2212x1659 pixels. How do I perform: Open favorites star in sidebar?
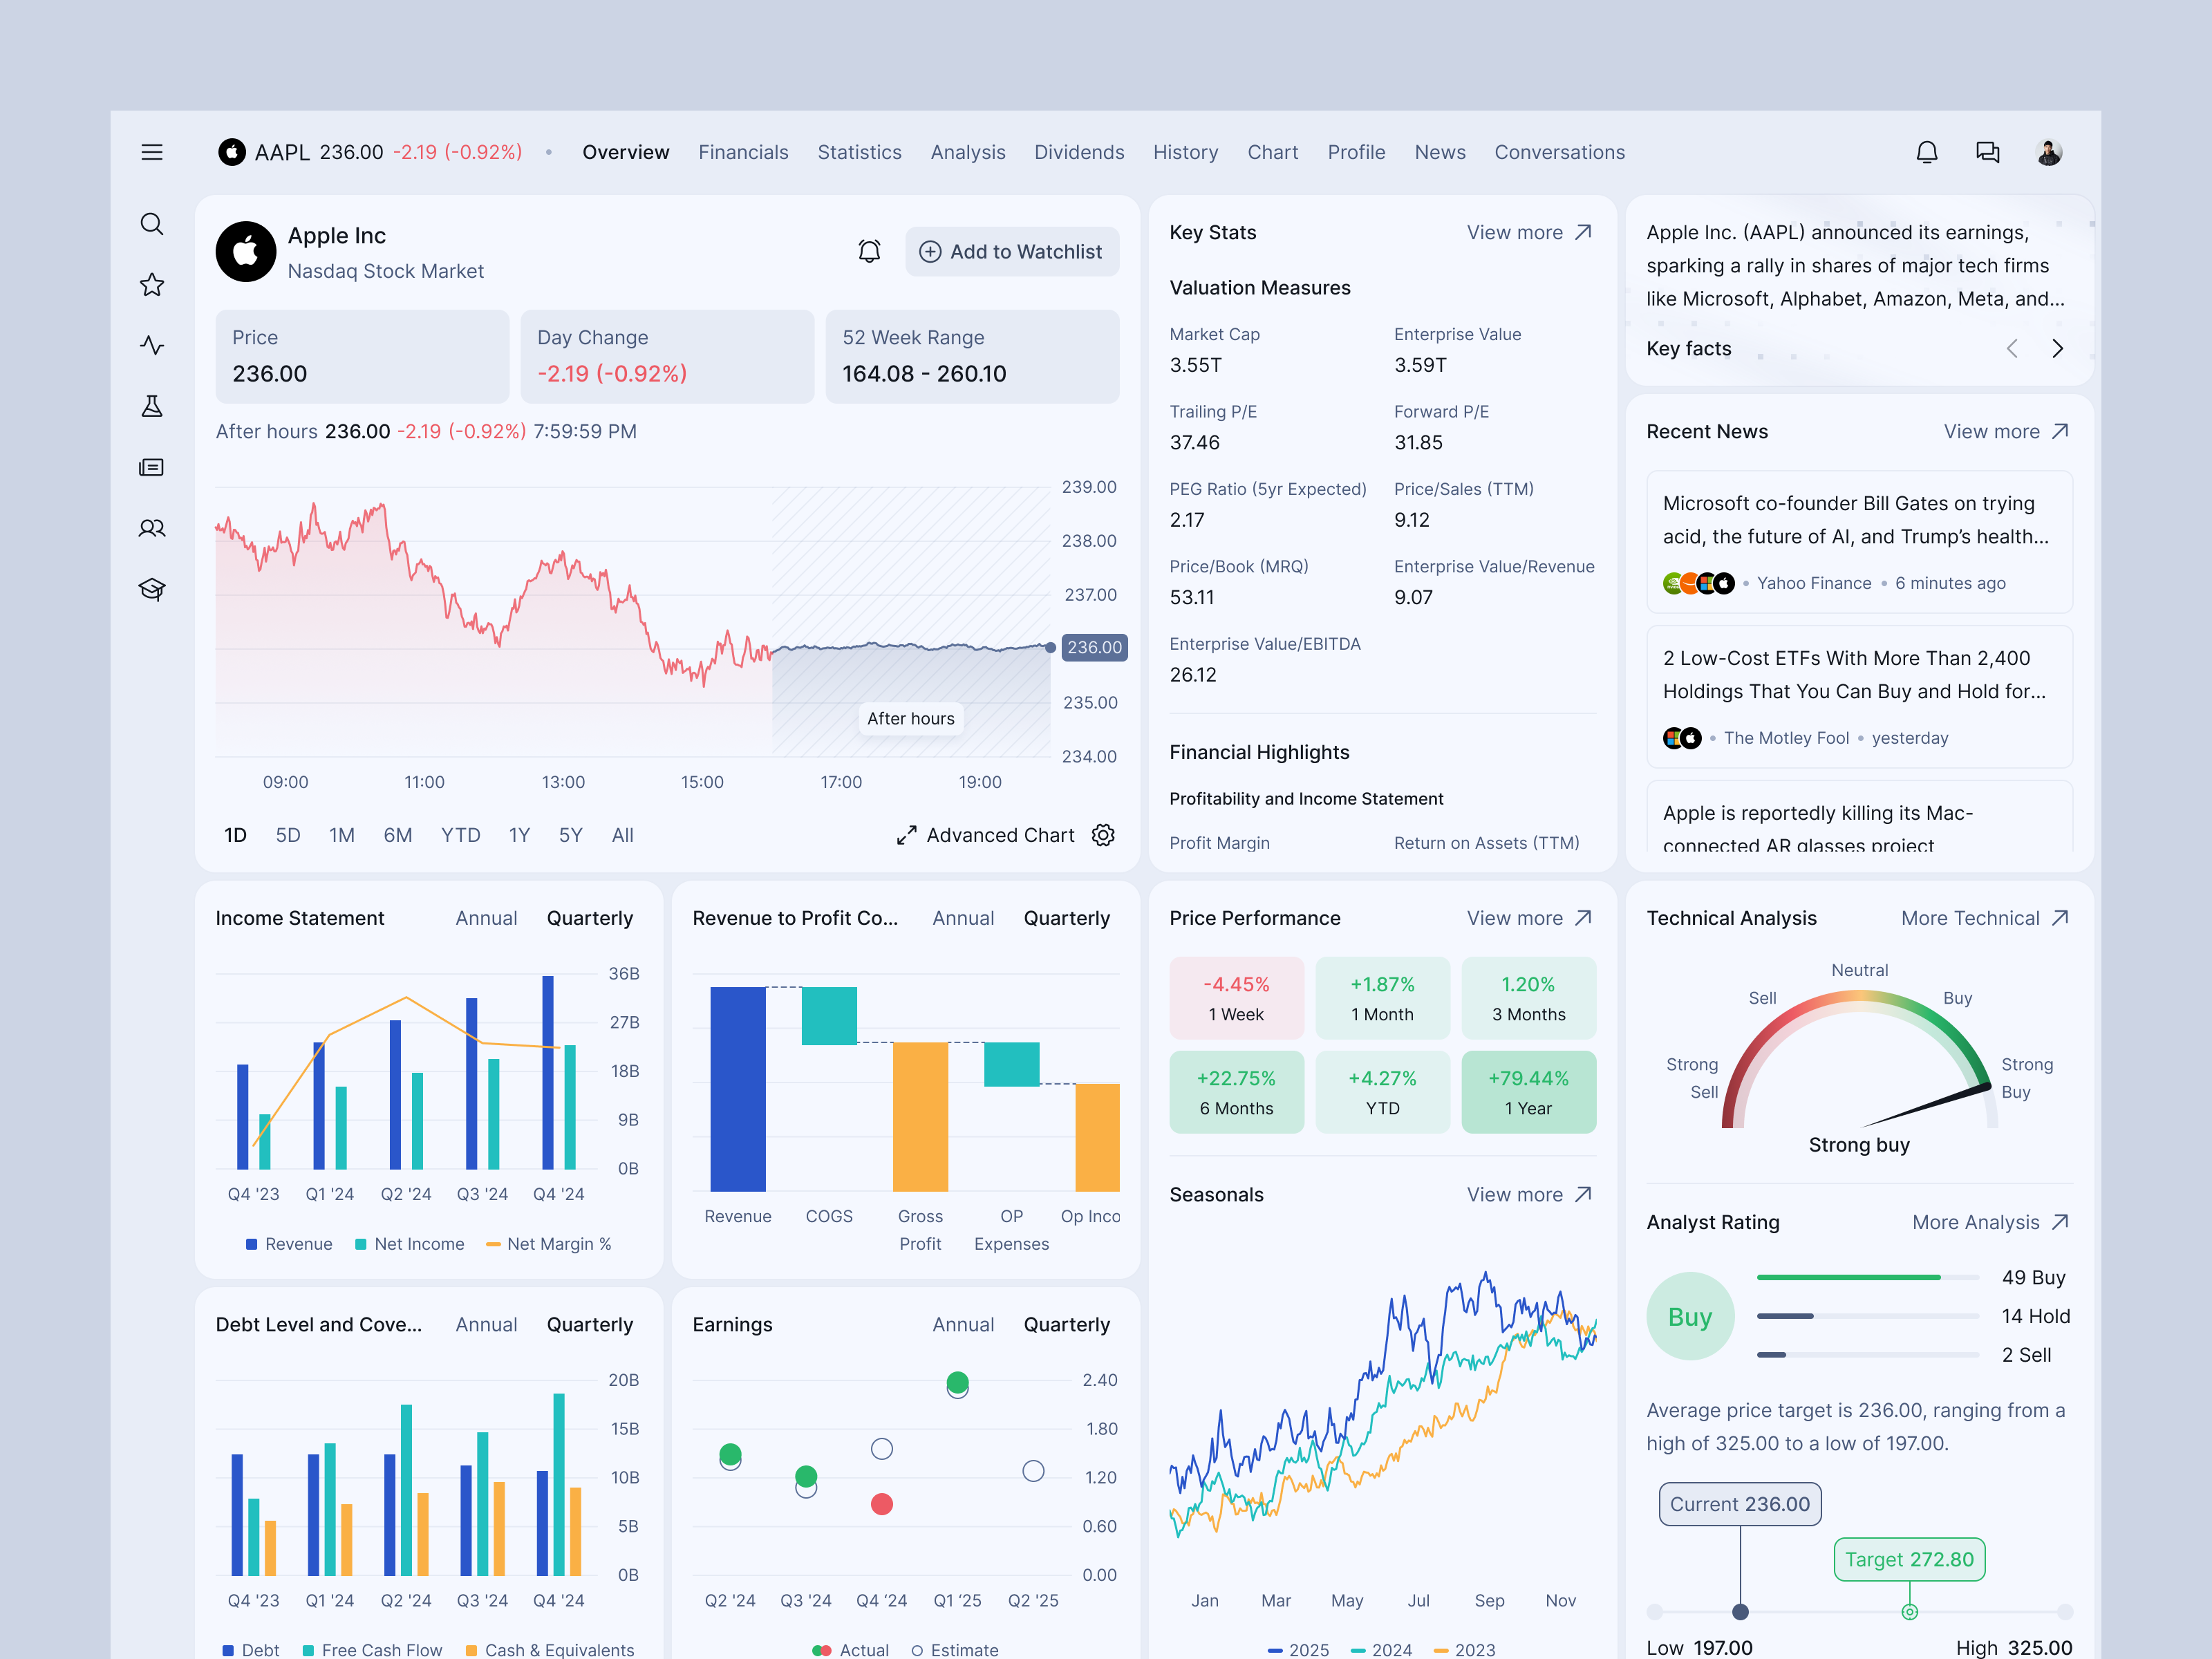[x=152, y=285]
